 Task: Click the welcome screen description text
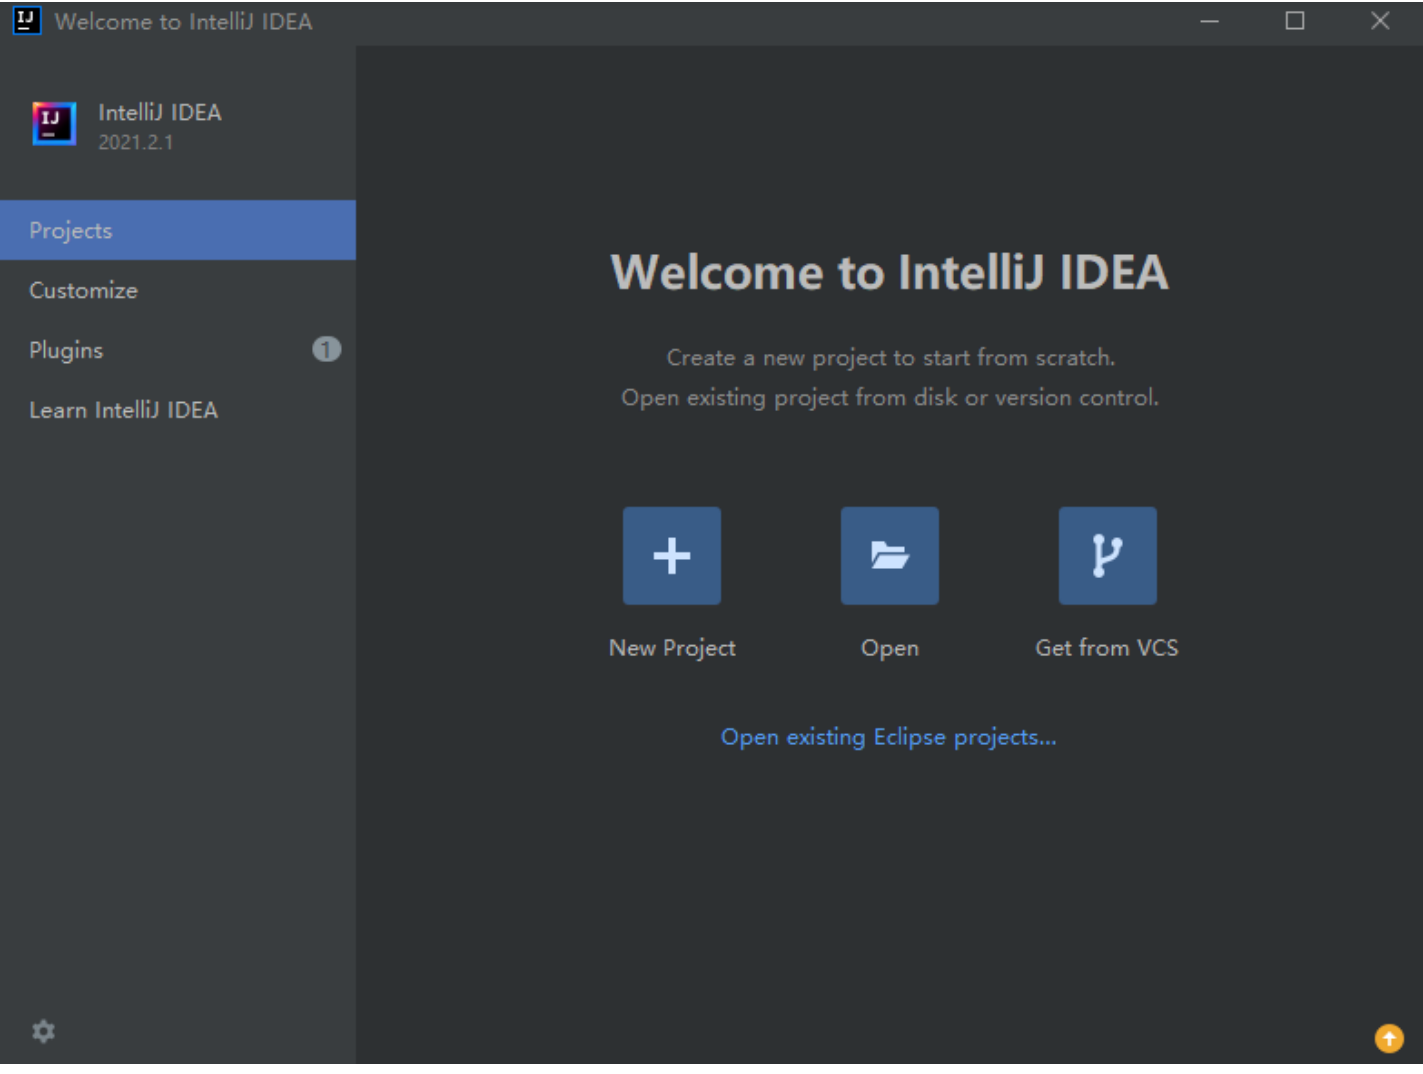click(x=890, y=375)
